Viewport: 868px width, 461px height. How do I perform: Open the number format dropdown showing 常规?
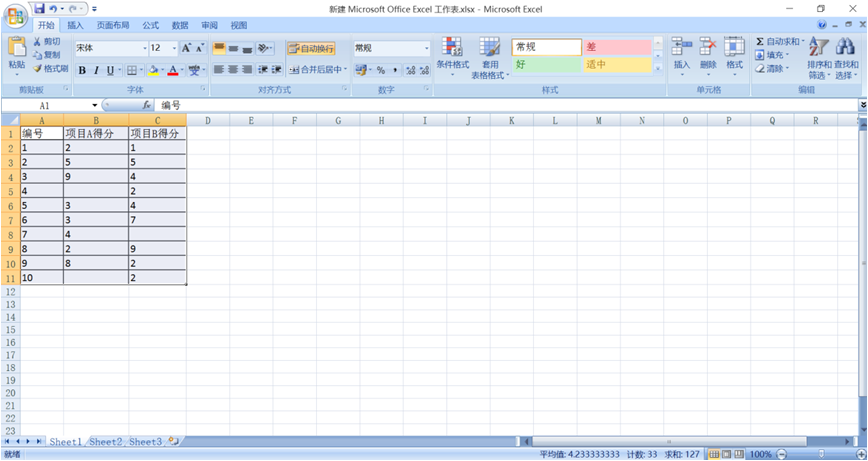point(427,48)
